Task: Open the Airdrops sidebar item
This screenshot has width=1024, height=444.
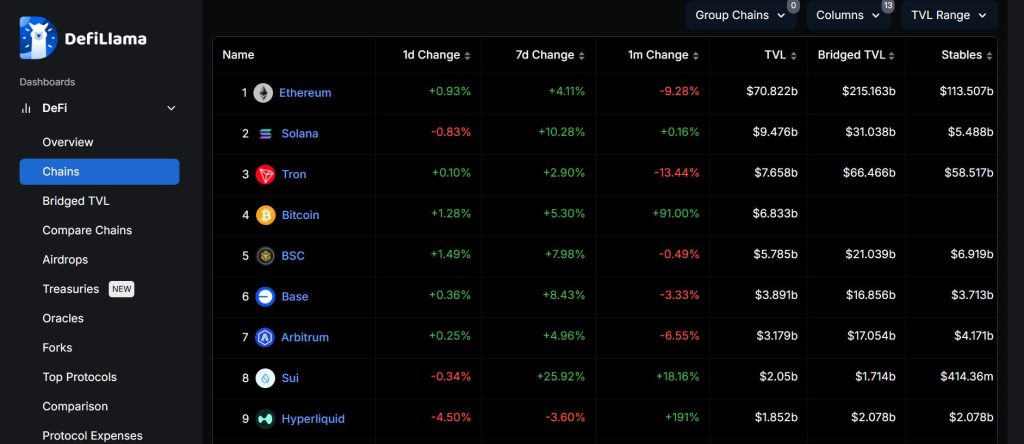Action: (65, 260)
